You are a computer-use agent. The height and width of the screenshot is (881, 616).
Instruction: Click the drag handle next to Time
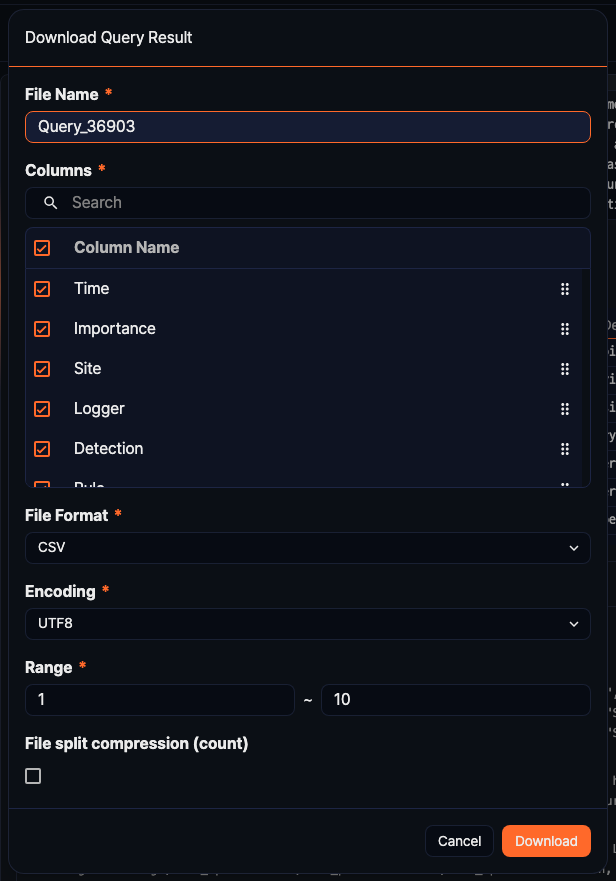tap(565, 288)
